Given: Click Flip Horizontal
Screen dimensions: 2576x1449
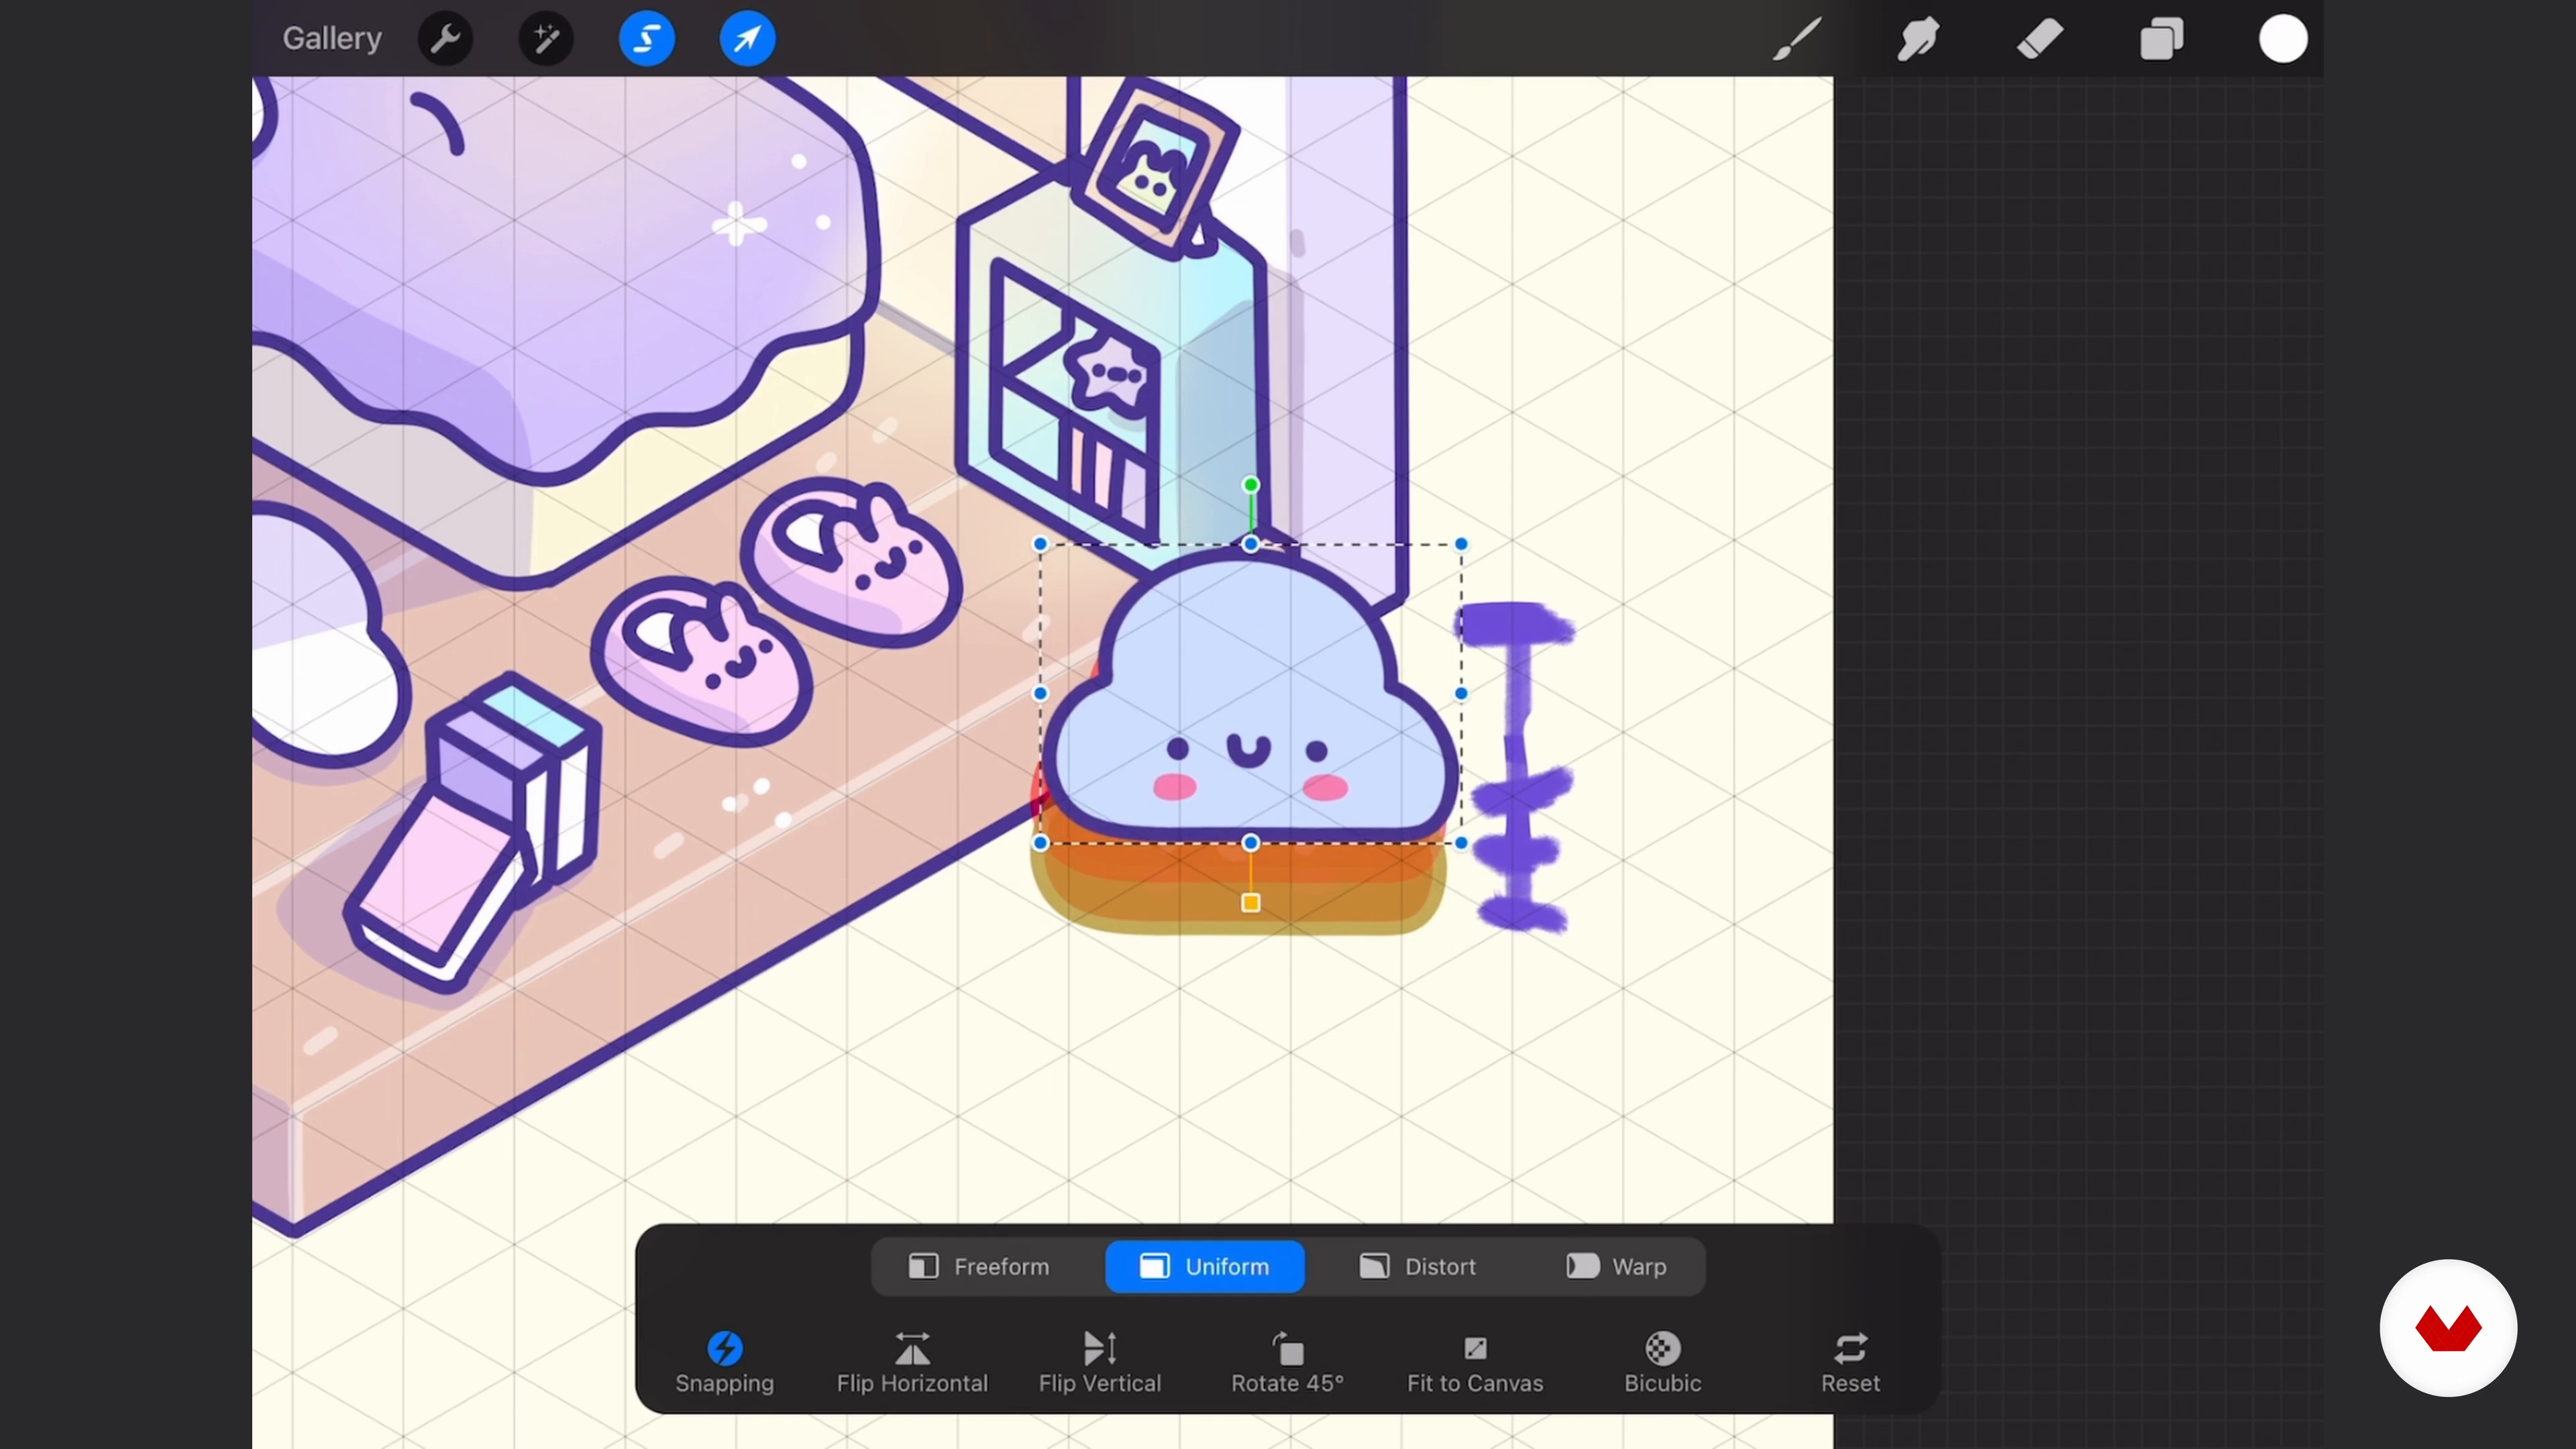Looking at the screenshot, I should [x=912, y=1362].
